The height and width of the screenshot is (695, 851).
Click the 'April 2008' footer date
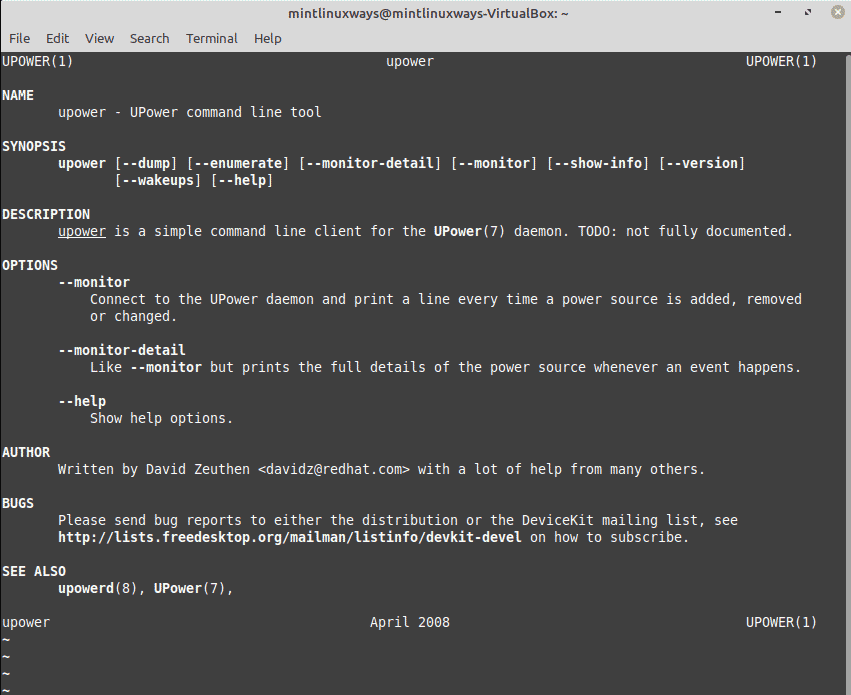pos(410,622)
